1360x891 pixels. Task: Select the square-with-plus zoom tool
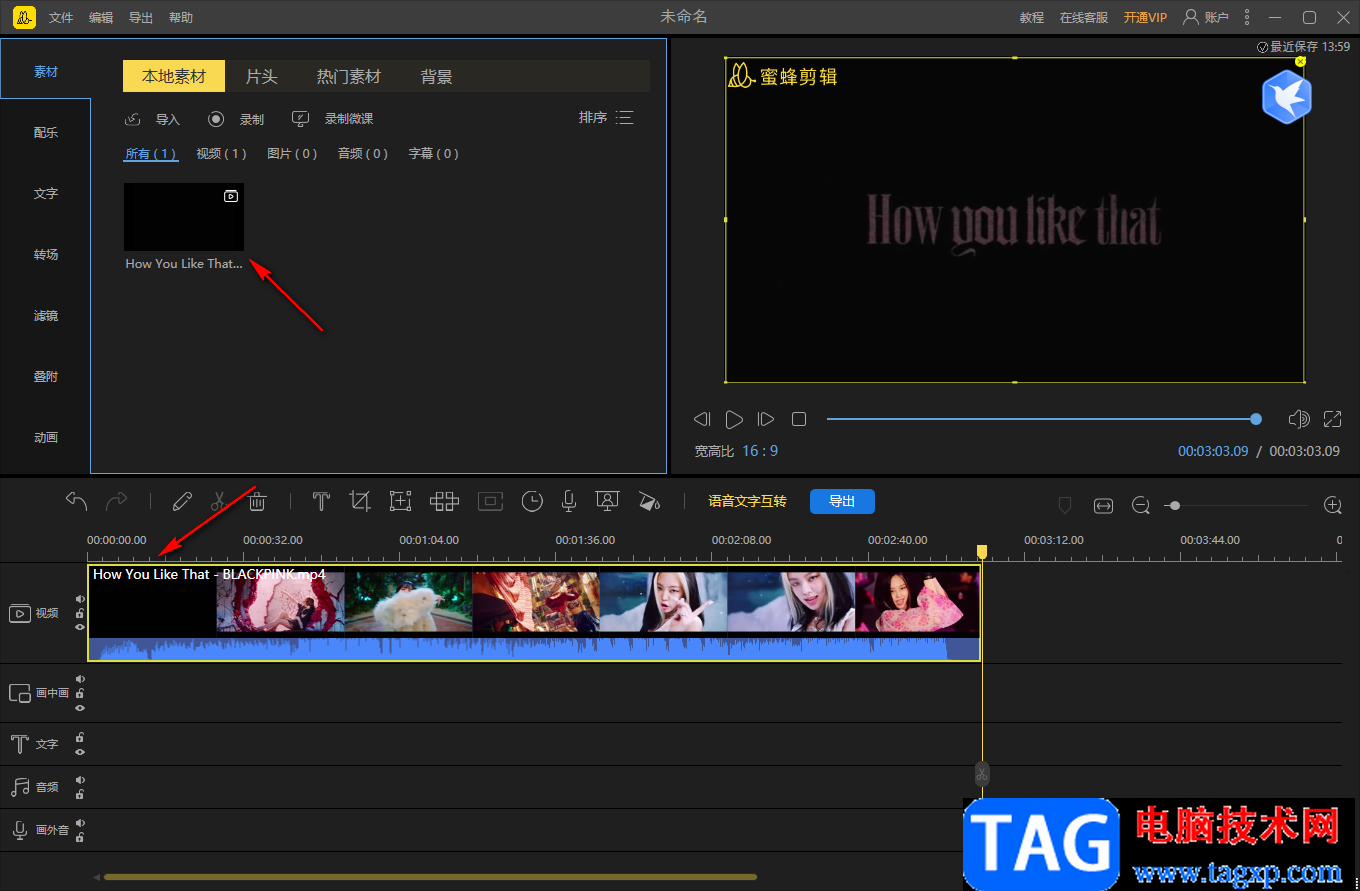coord(401,501)
